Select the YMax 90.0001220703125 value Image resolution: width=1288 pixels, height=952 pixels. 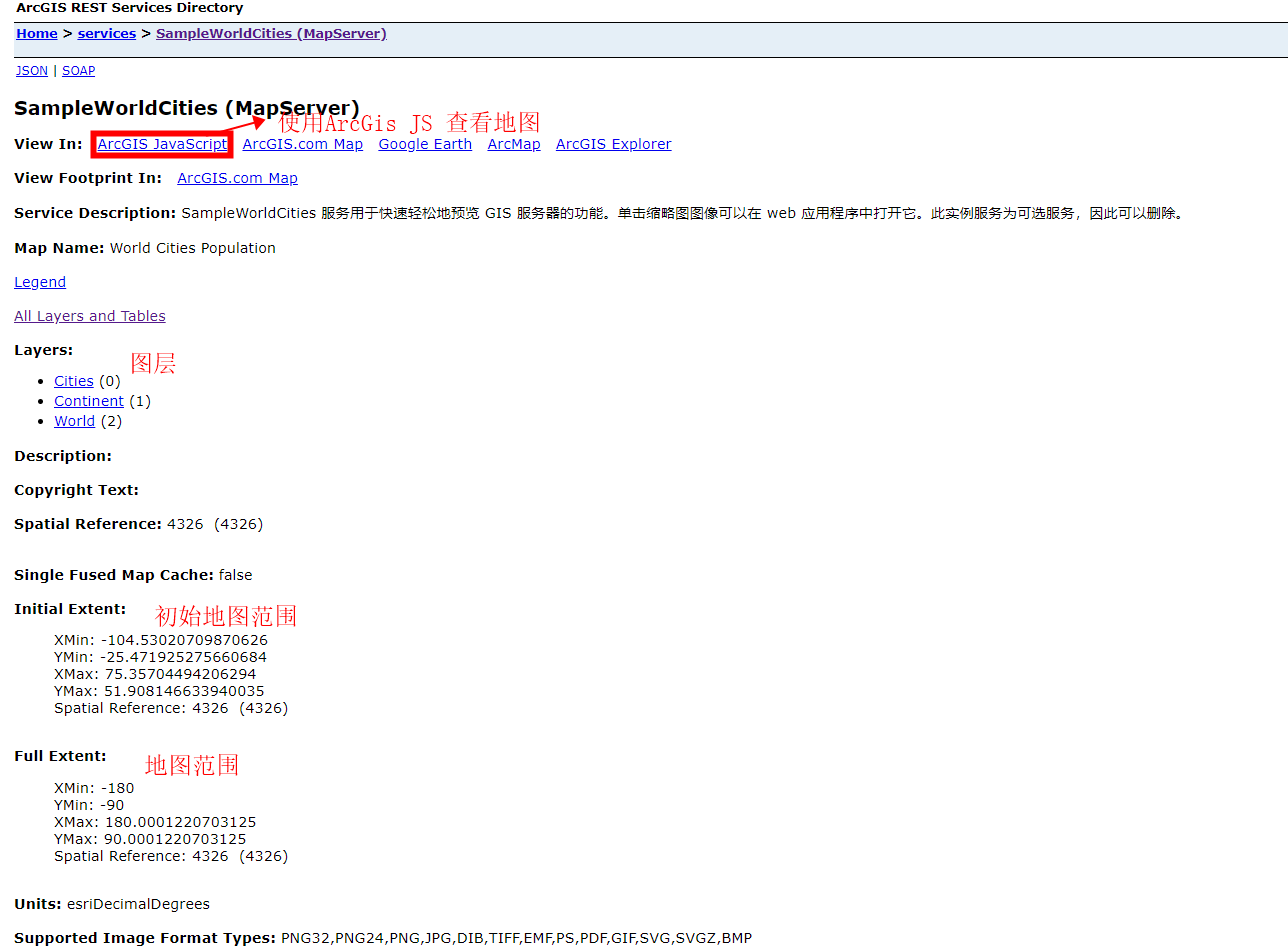click(x=175, y=839)
